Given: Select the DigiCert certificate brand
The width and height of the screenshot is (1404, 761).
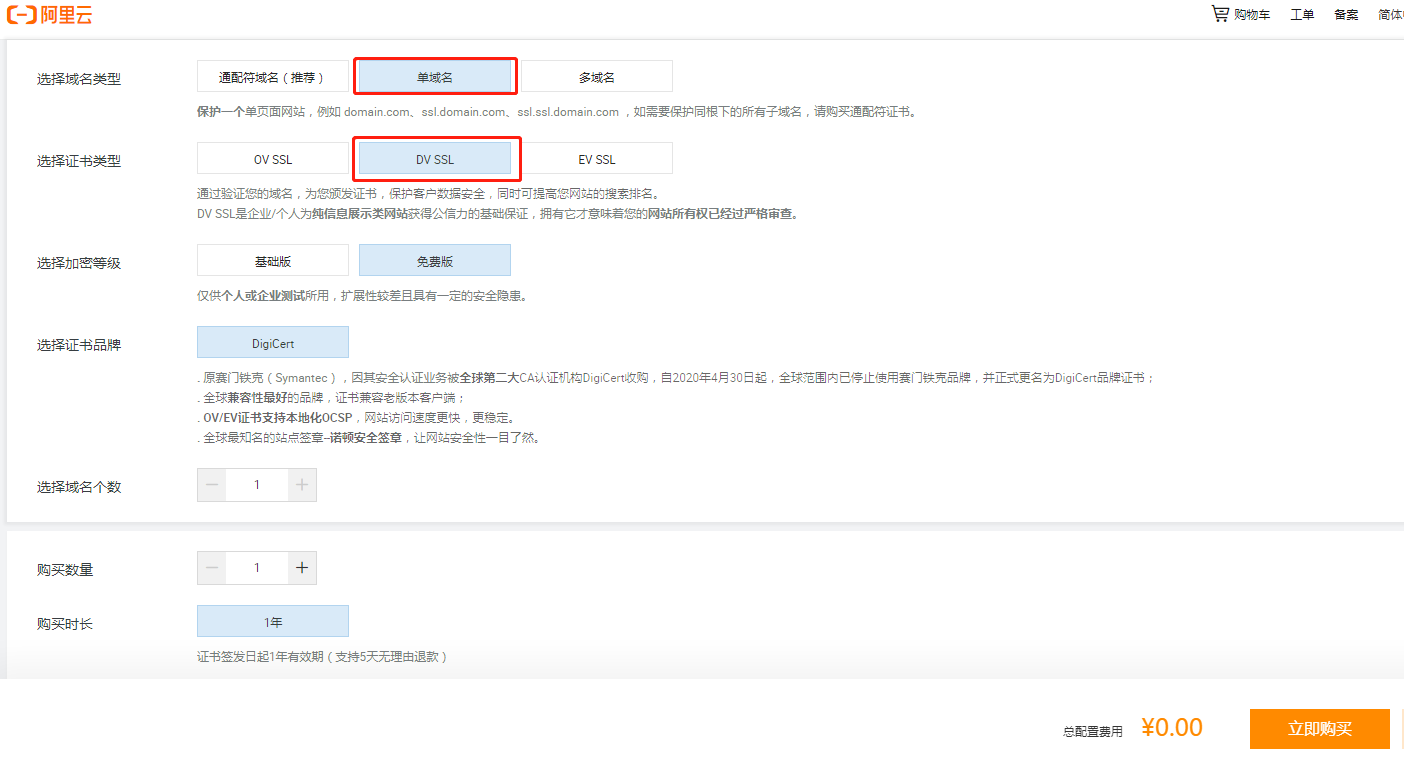Looking at the screenshot, I should coord(272,341).
